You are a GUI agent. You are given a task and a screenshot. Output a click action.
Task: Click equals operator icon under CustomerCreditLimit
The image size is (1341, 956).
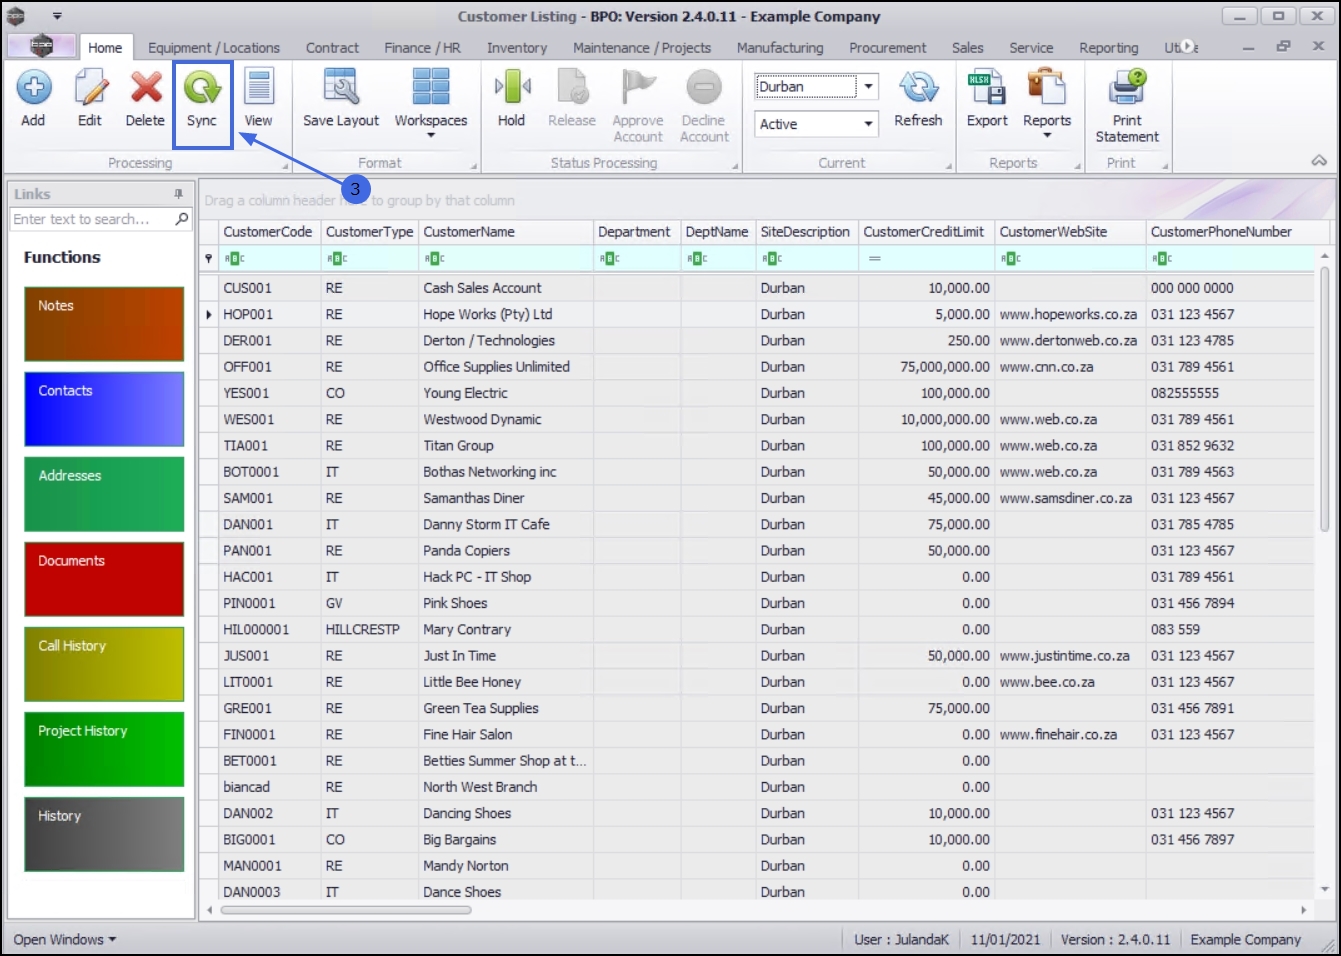tap(875, 259)
